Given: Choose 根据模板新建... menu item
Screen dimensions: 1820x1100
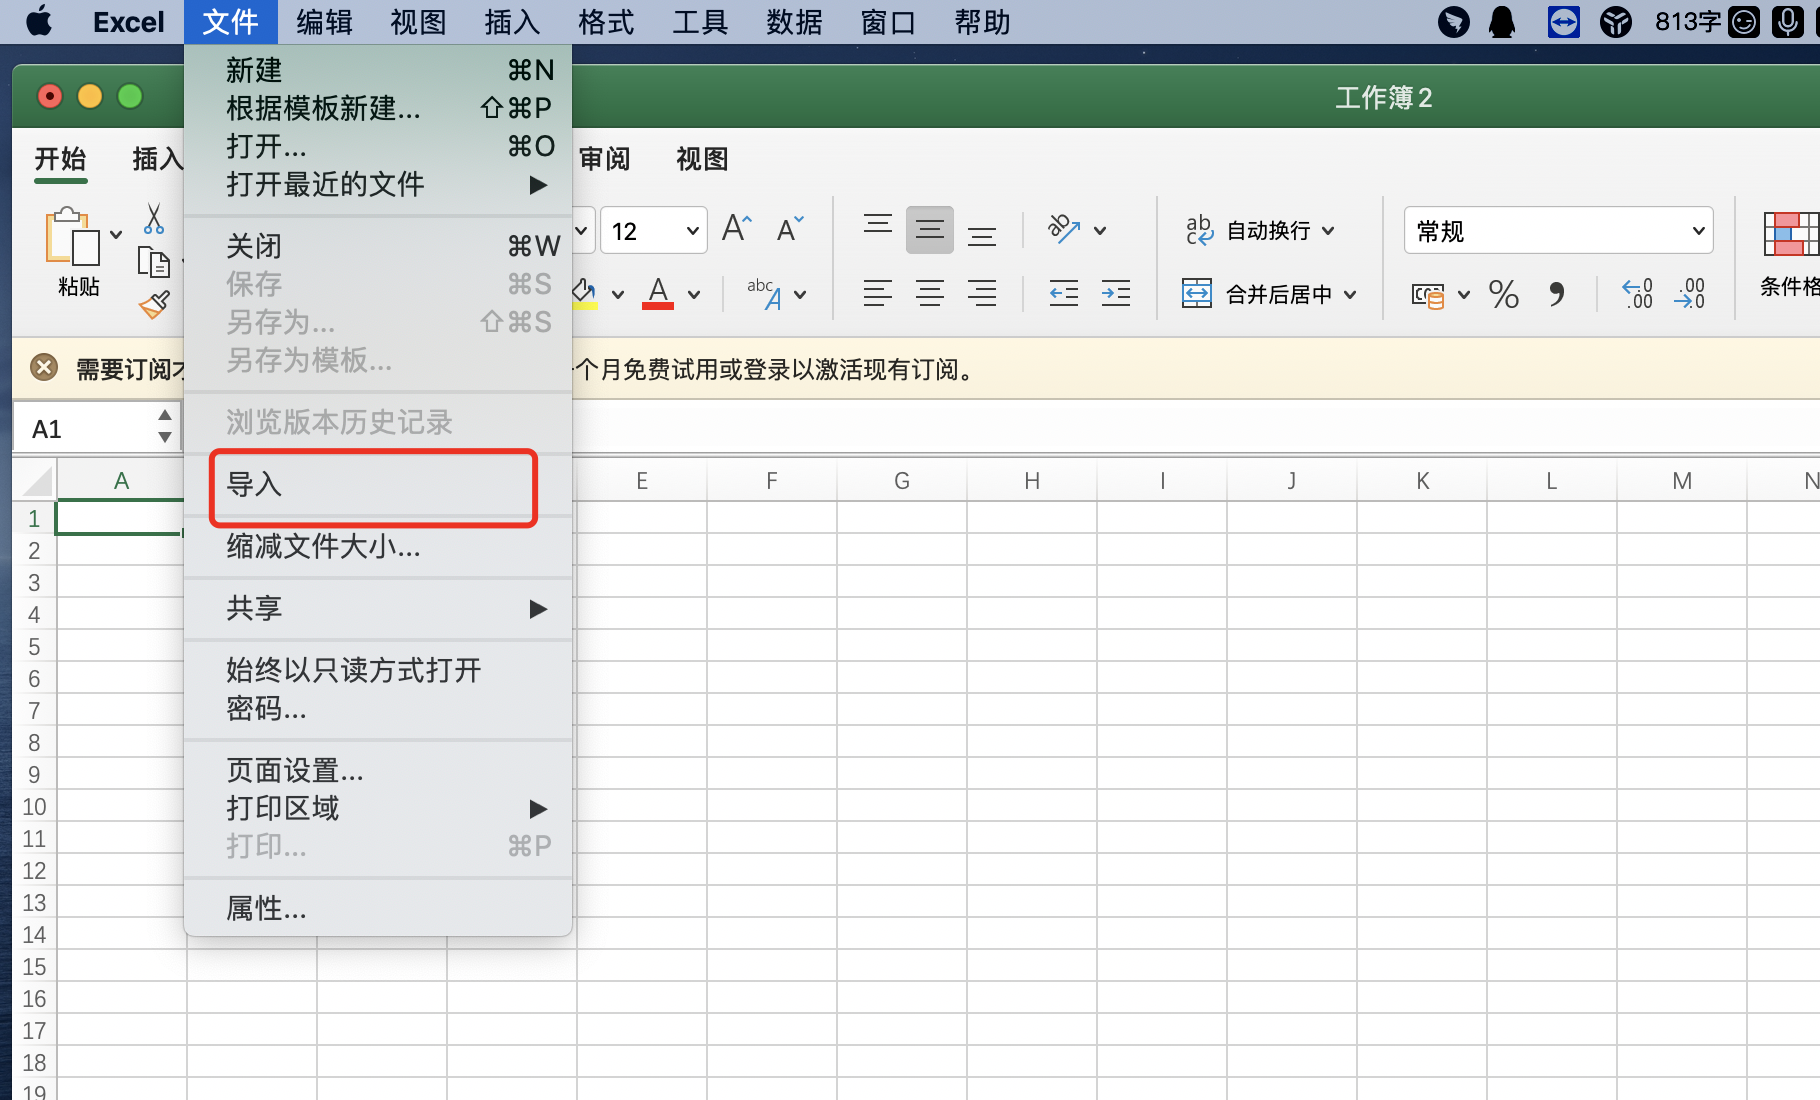Looking at the screenshot, I should pos(378,108).
